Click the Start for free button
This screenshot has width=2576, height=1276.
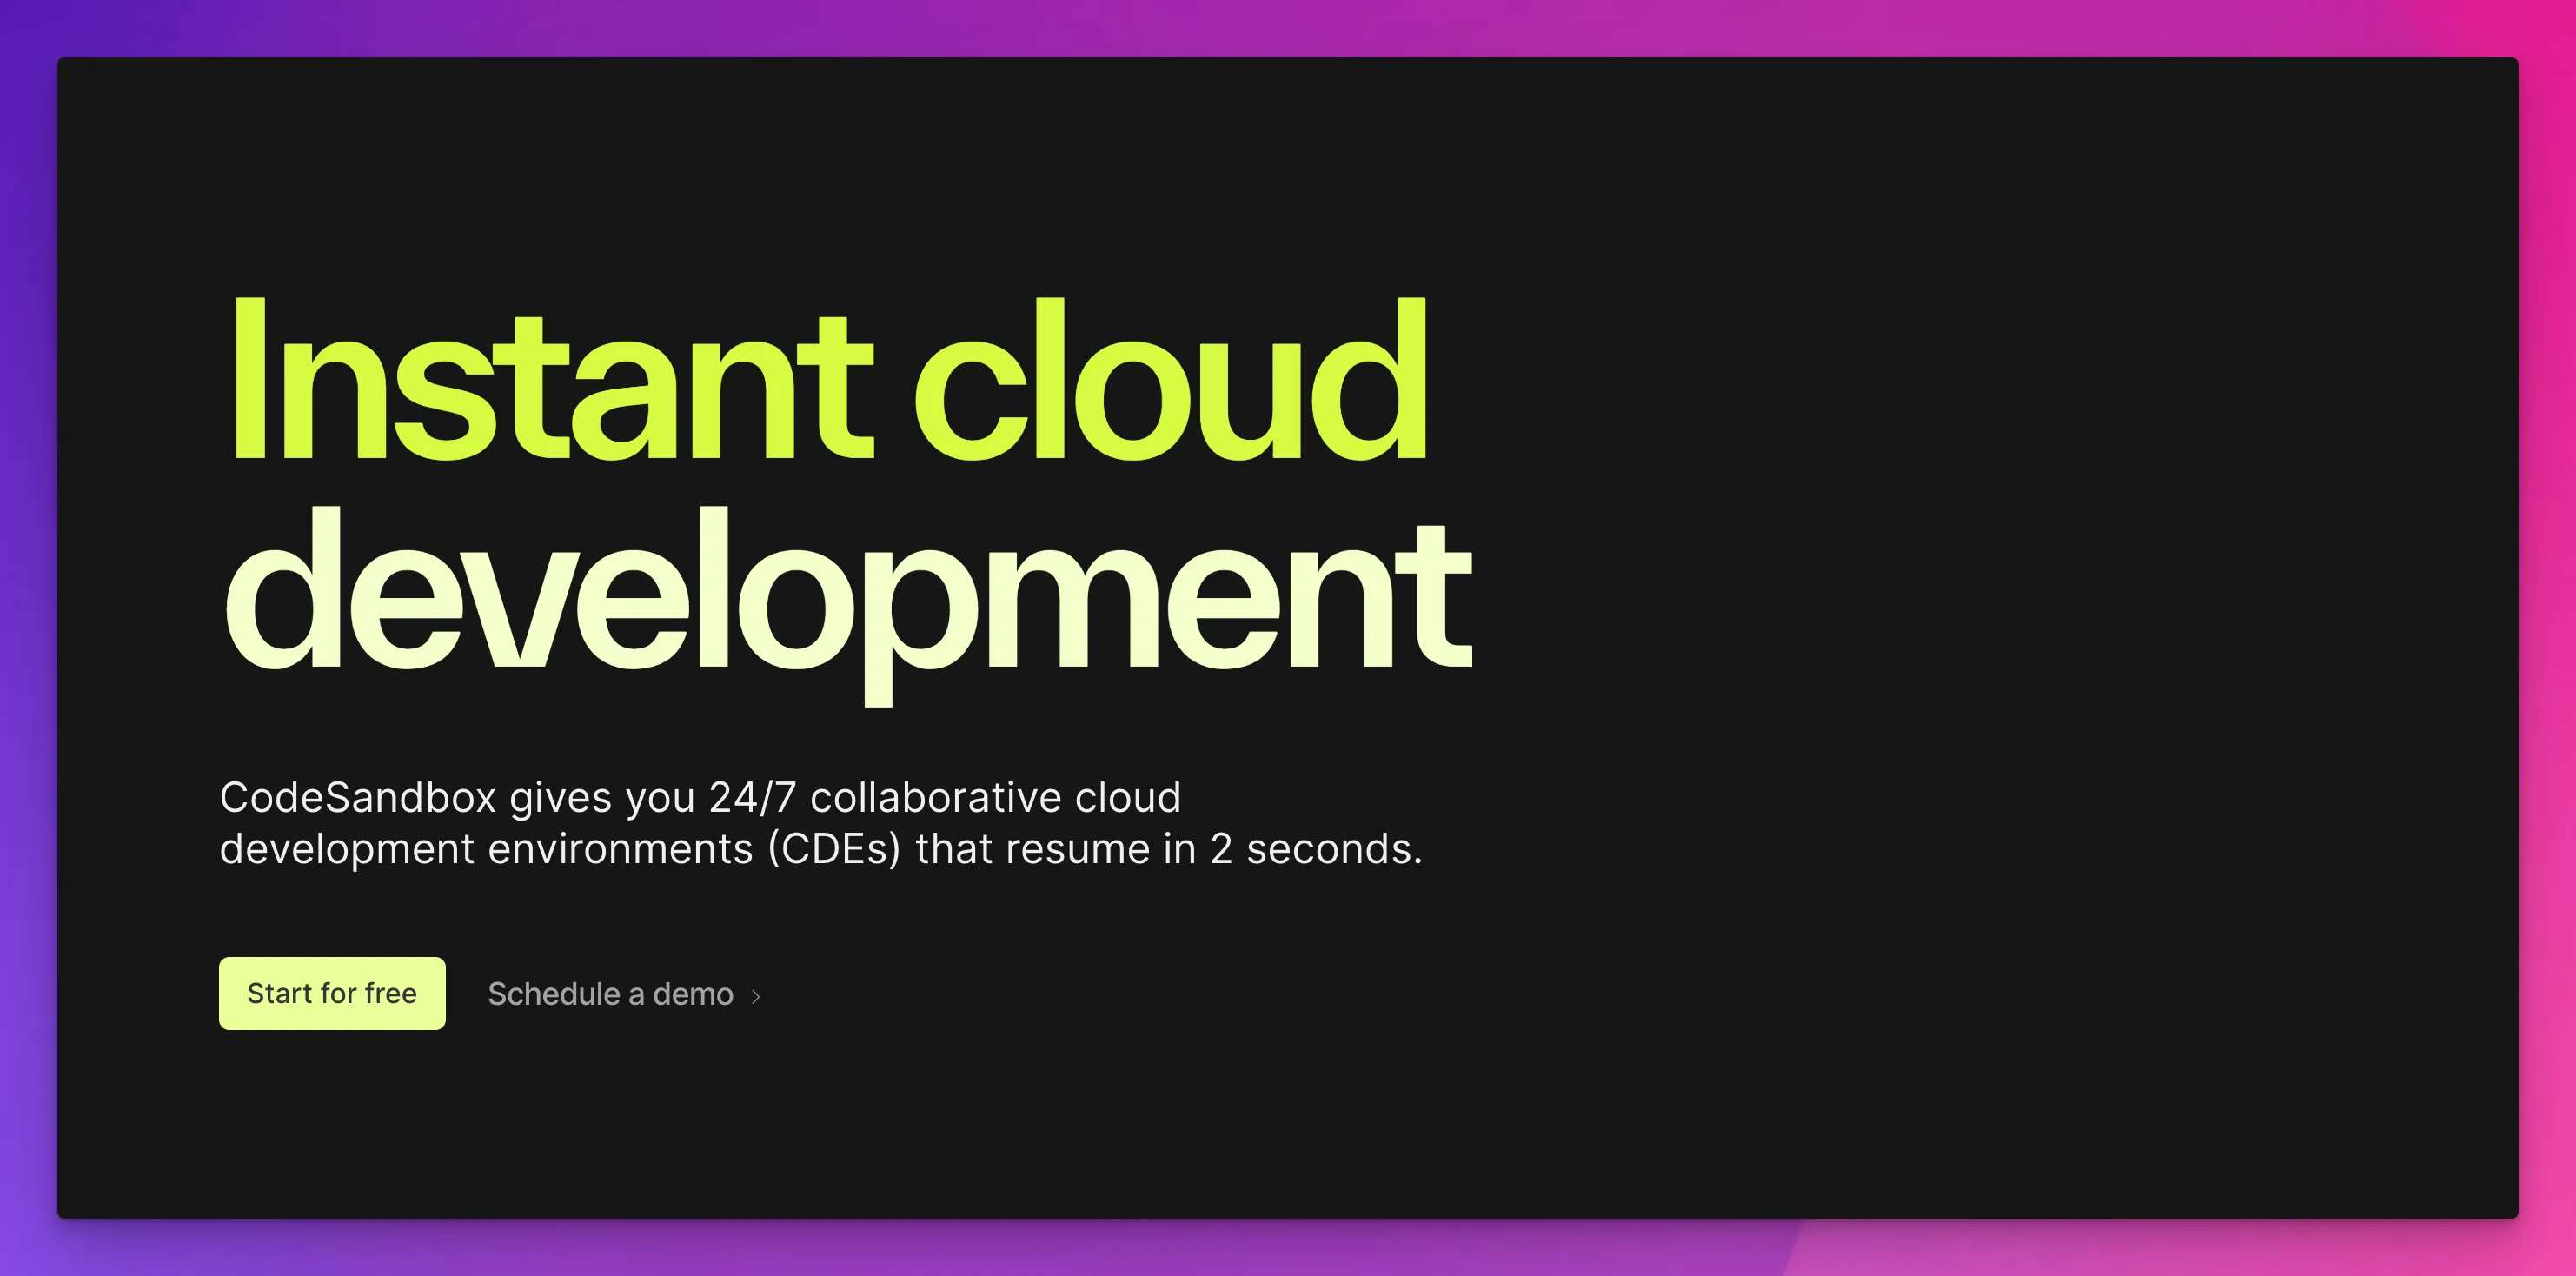point(332,993)
